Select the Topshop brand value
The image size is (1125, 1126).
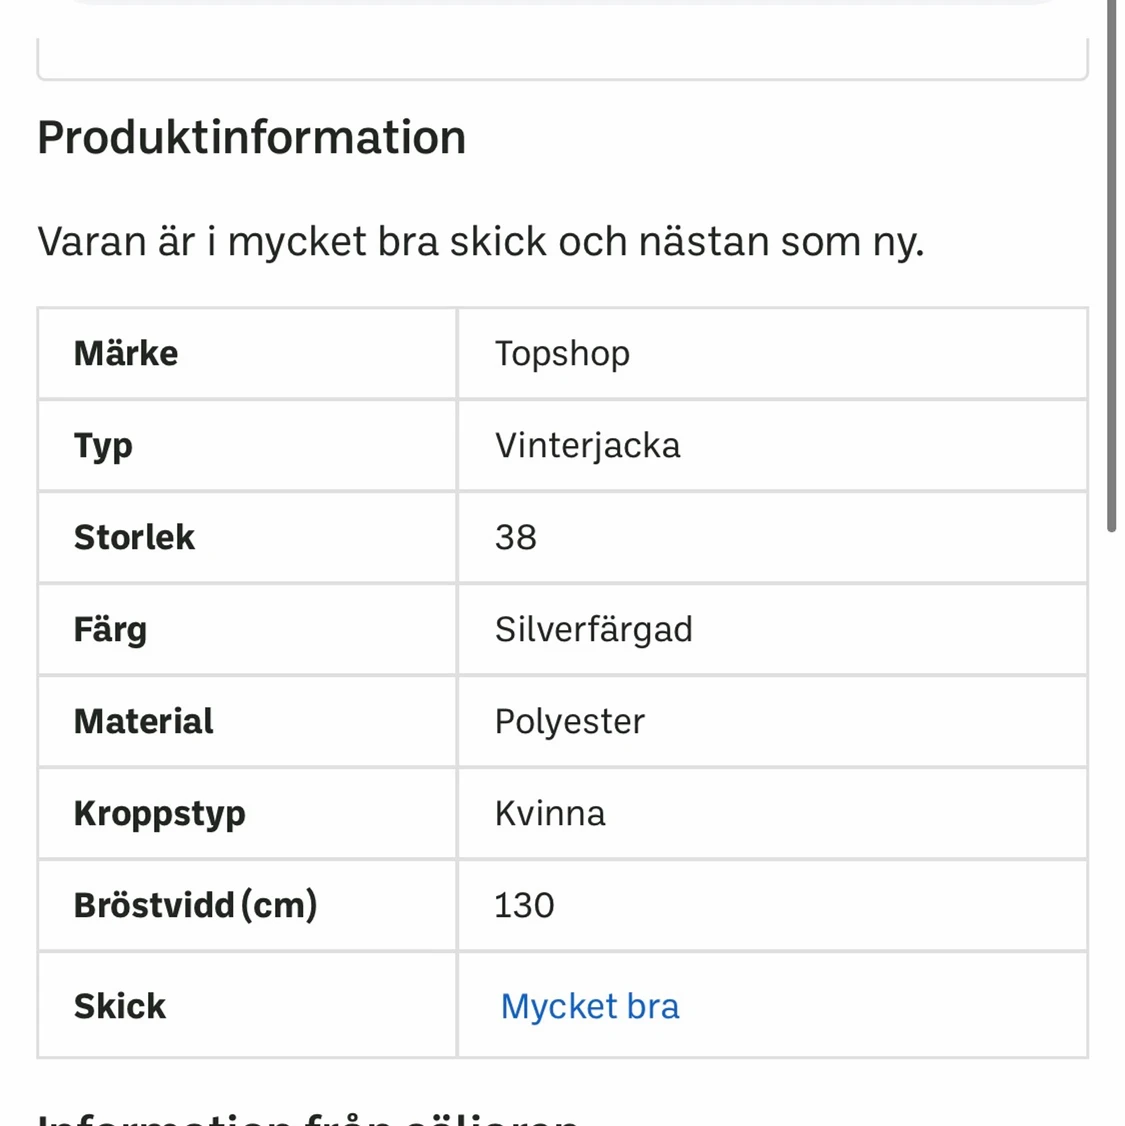(561, 353)
